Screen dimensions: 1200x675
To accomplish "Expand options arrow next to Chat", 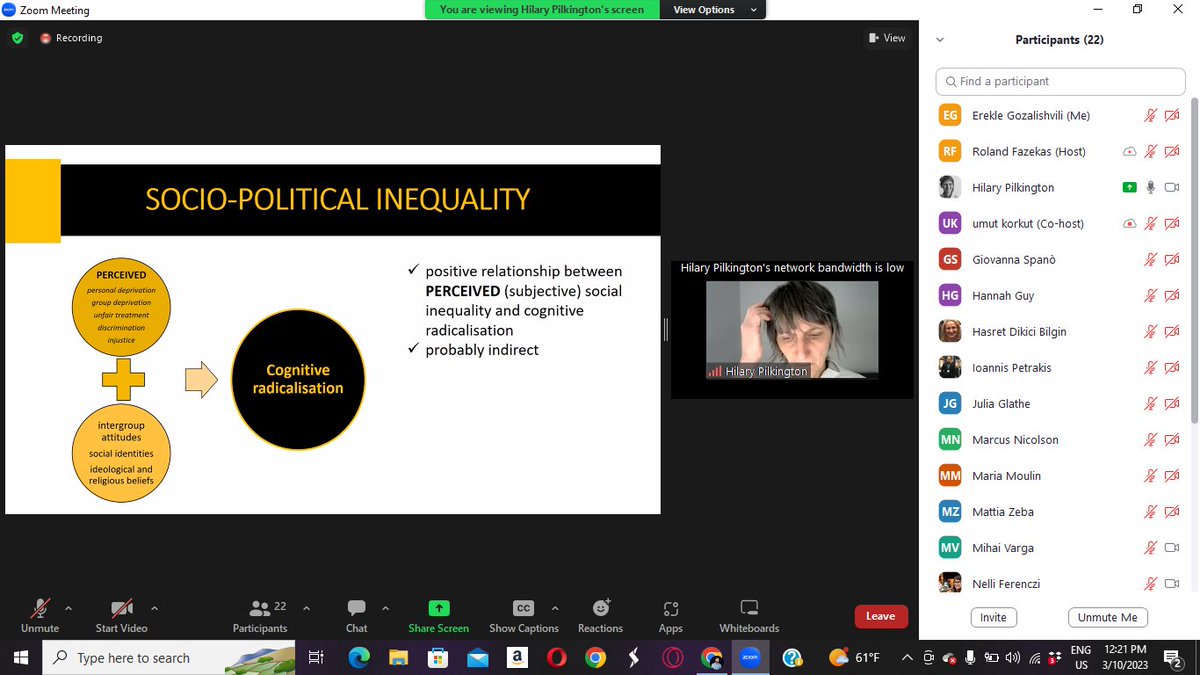I will [x=385, y=607].
